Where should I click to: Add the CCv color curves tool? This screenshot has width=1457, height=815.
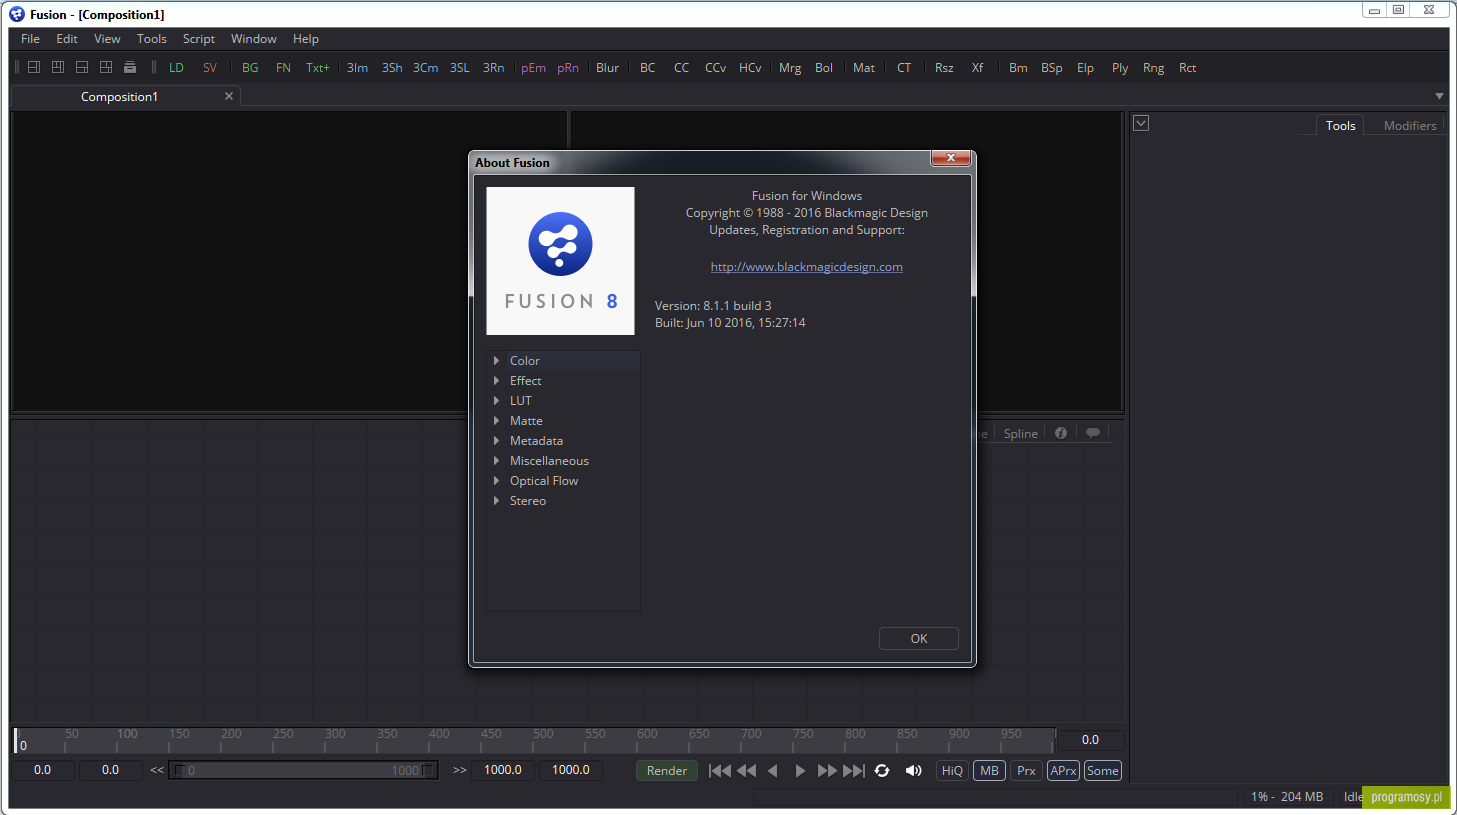point(716,68)
